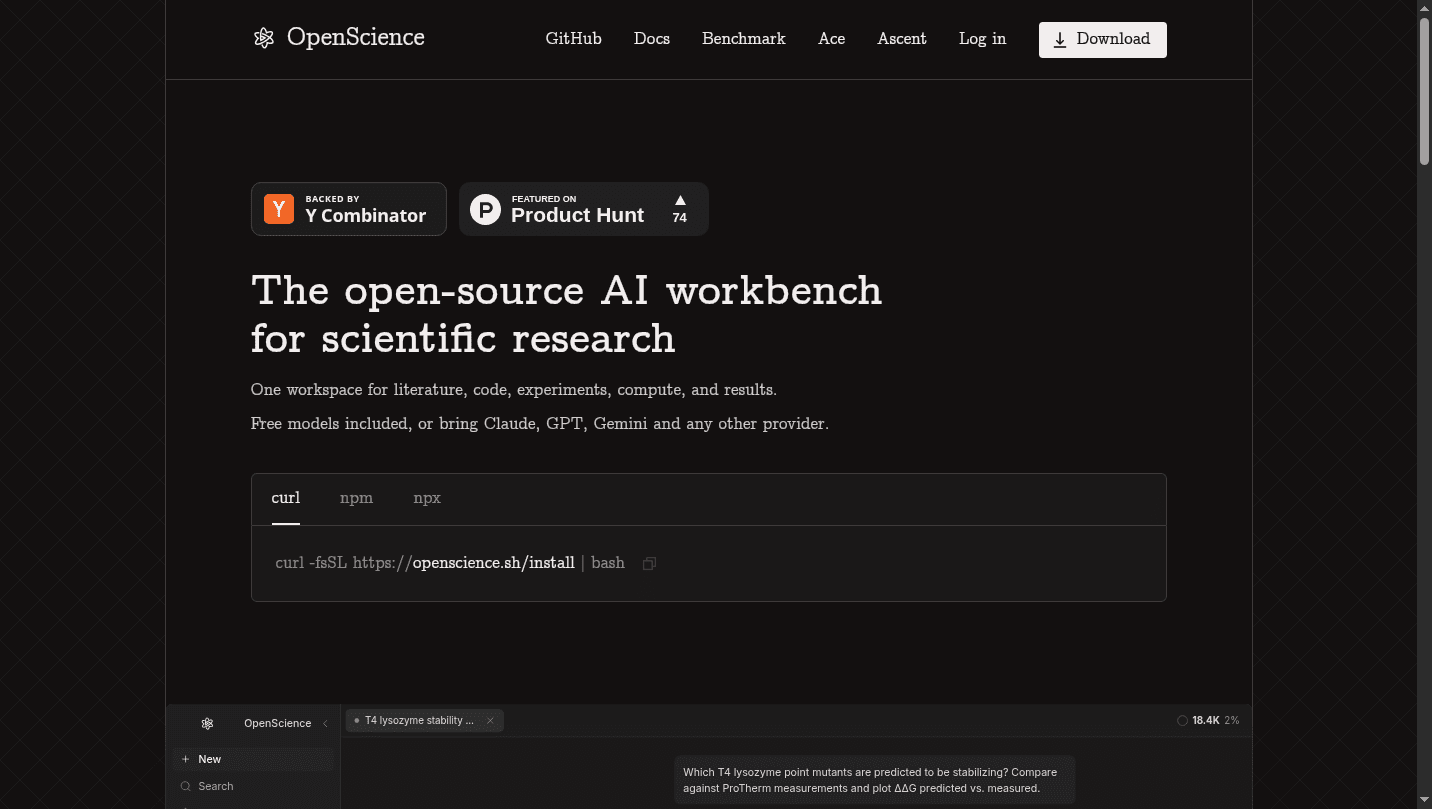Go to the Benchmark page
1432x809 pixels.
(x=743, y=39)
